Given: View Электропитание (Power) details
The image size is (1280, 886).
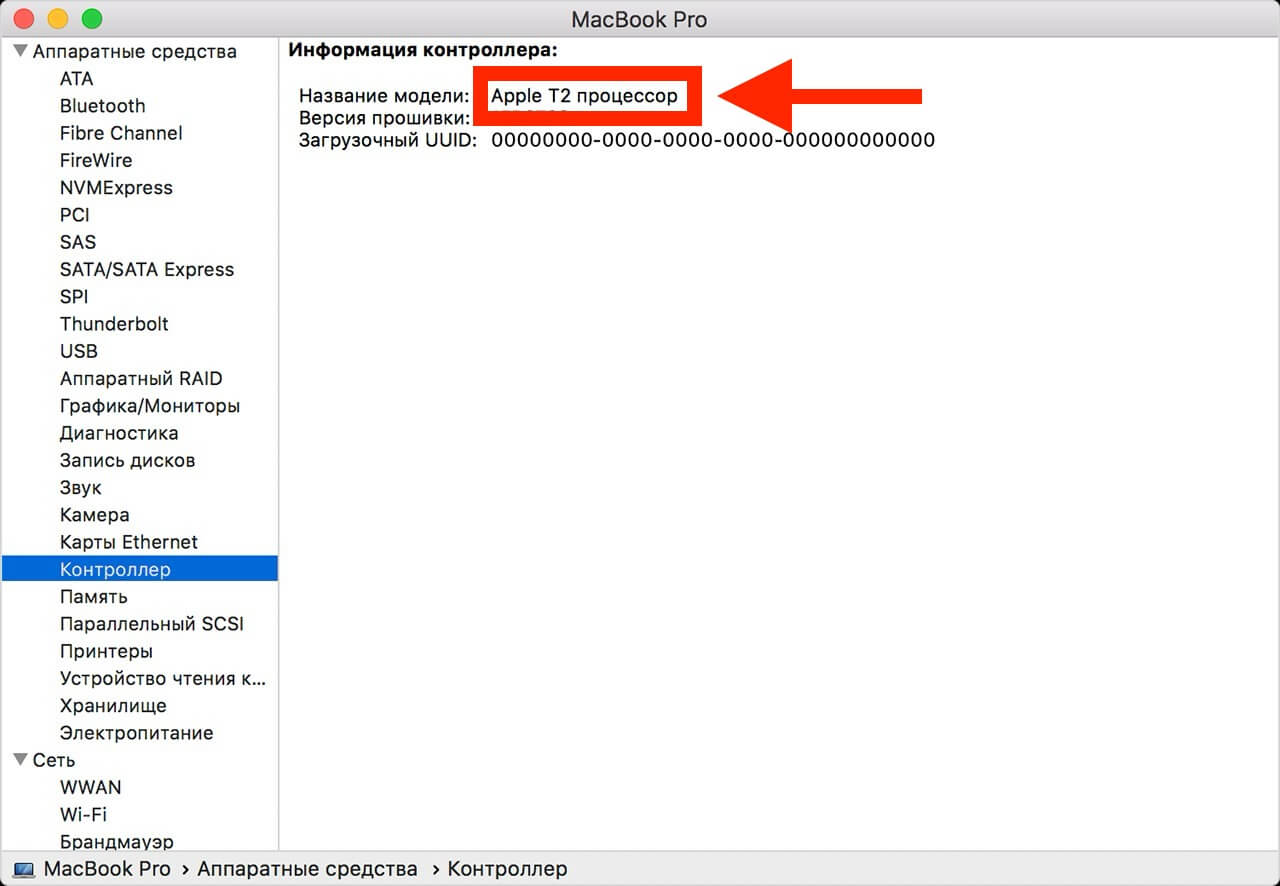Looking at the screenshot, I should (x=137, y=732).
